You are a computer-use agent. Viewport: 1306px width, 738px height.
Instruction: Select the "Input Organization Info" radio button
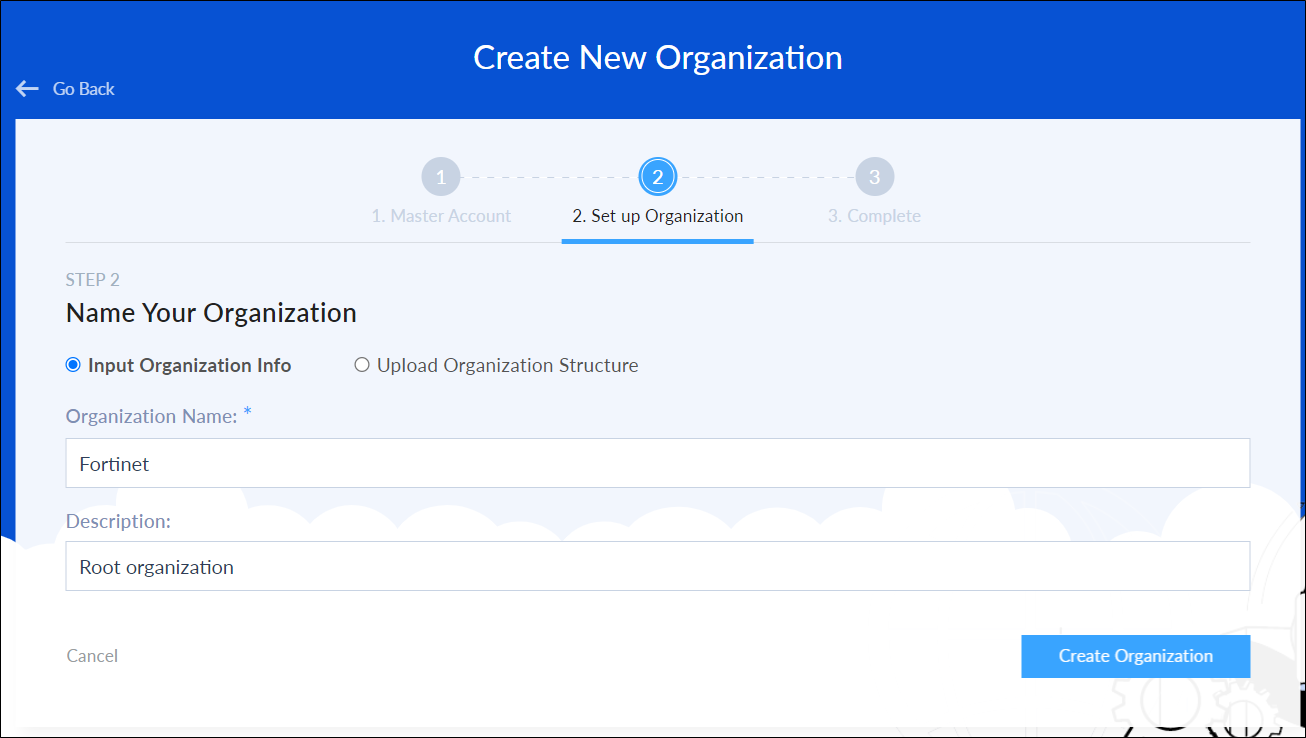[72, 365]
